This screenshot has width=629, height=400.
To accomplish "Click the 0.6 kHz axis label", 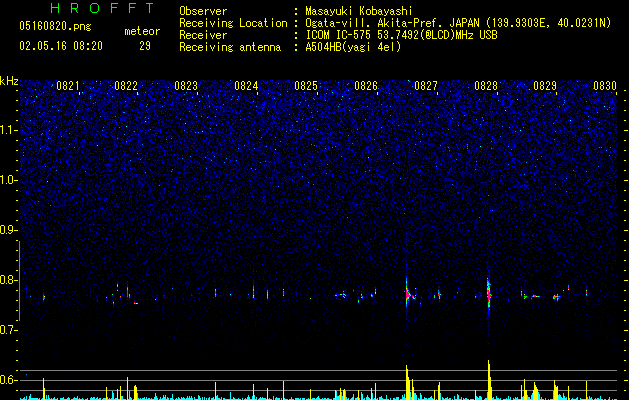I will pos(8,380).
